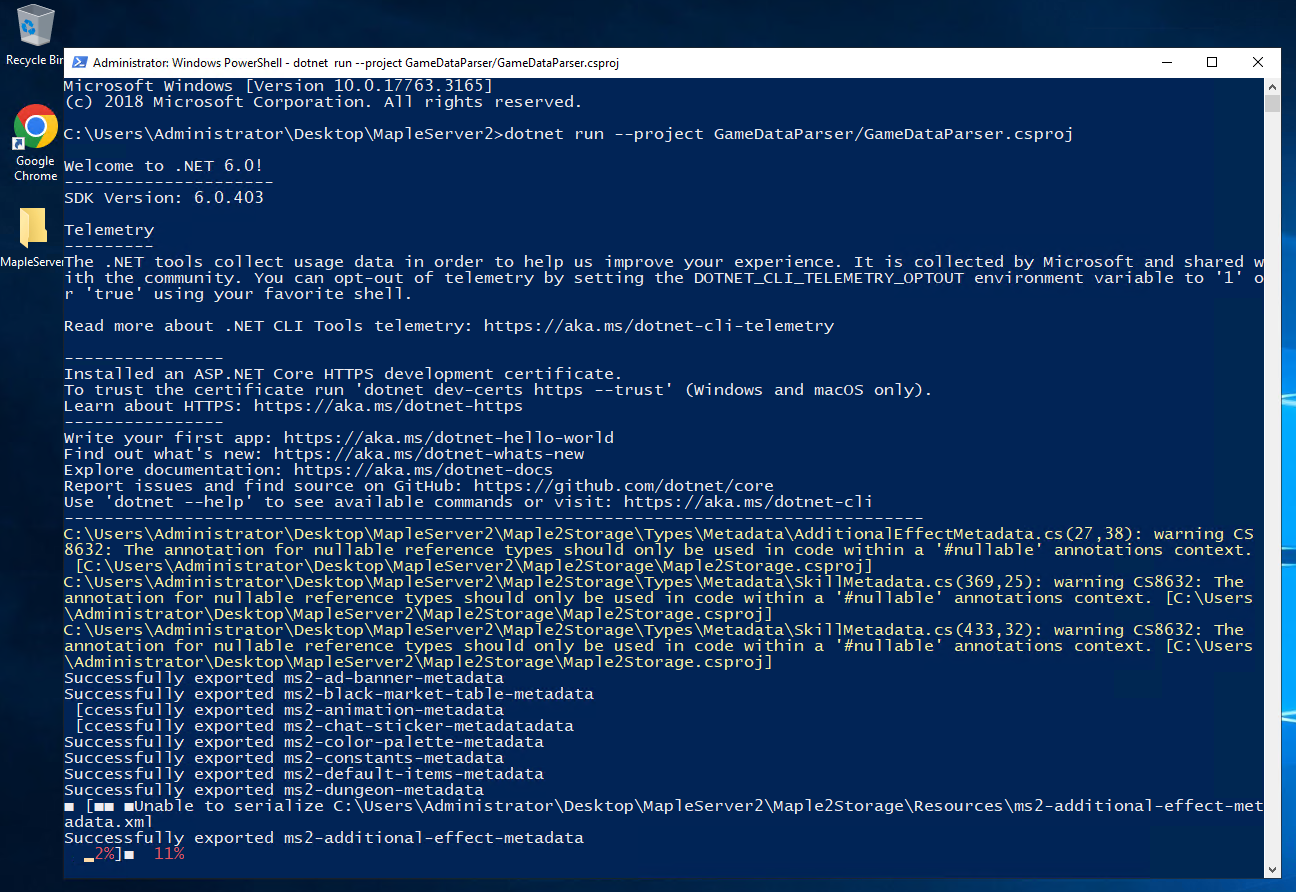Click the https://aka.ms/dotnet-whats-new URL
Viewport: 1296px width, 892px height.
click(x=429, y=454)
